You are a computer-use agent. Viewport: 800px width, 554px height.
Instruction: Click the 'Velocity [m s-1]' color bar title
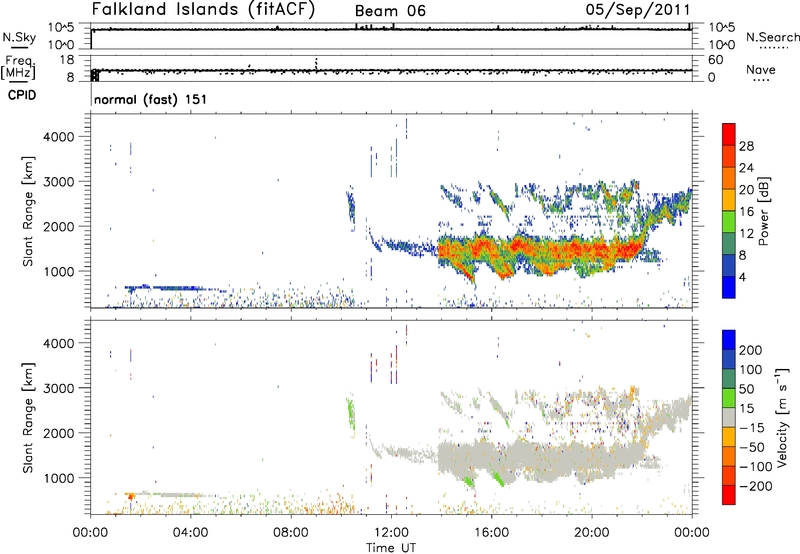coord(782,417)
